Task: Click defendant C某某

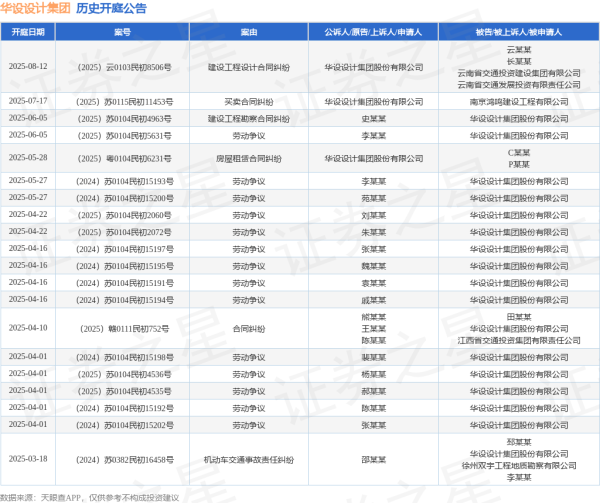Action: pos(519,153)
